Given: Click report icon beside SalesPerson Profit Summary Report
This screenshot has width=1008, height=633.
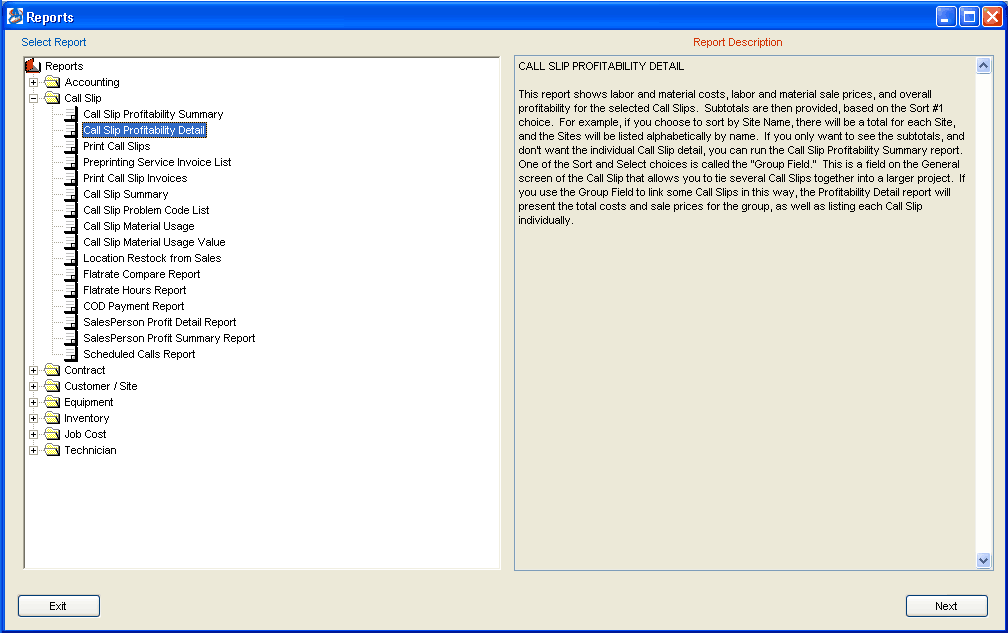Looking at the screenshot, I should [71, 339].
